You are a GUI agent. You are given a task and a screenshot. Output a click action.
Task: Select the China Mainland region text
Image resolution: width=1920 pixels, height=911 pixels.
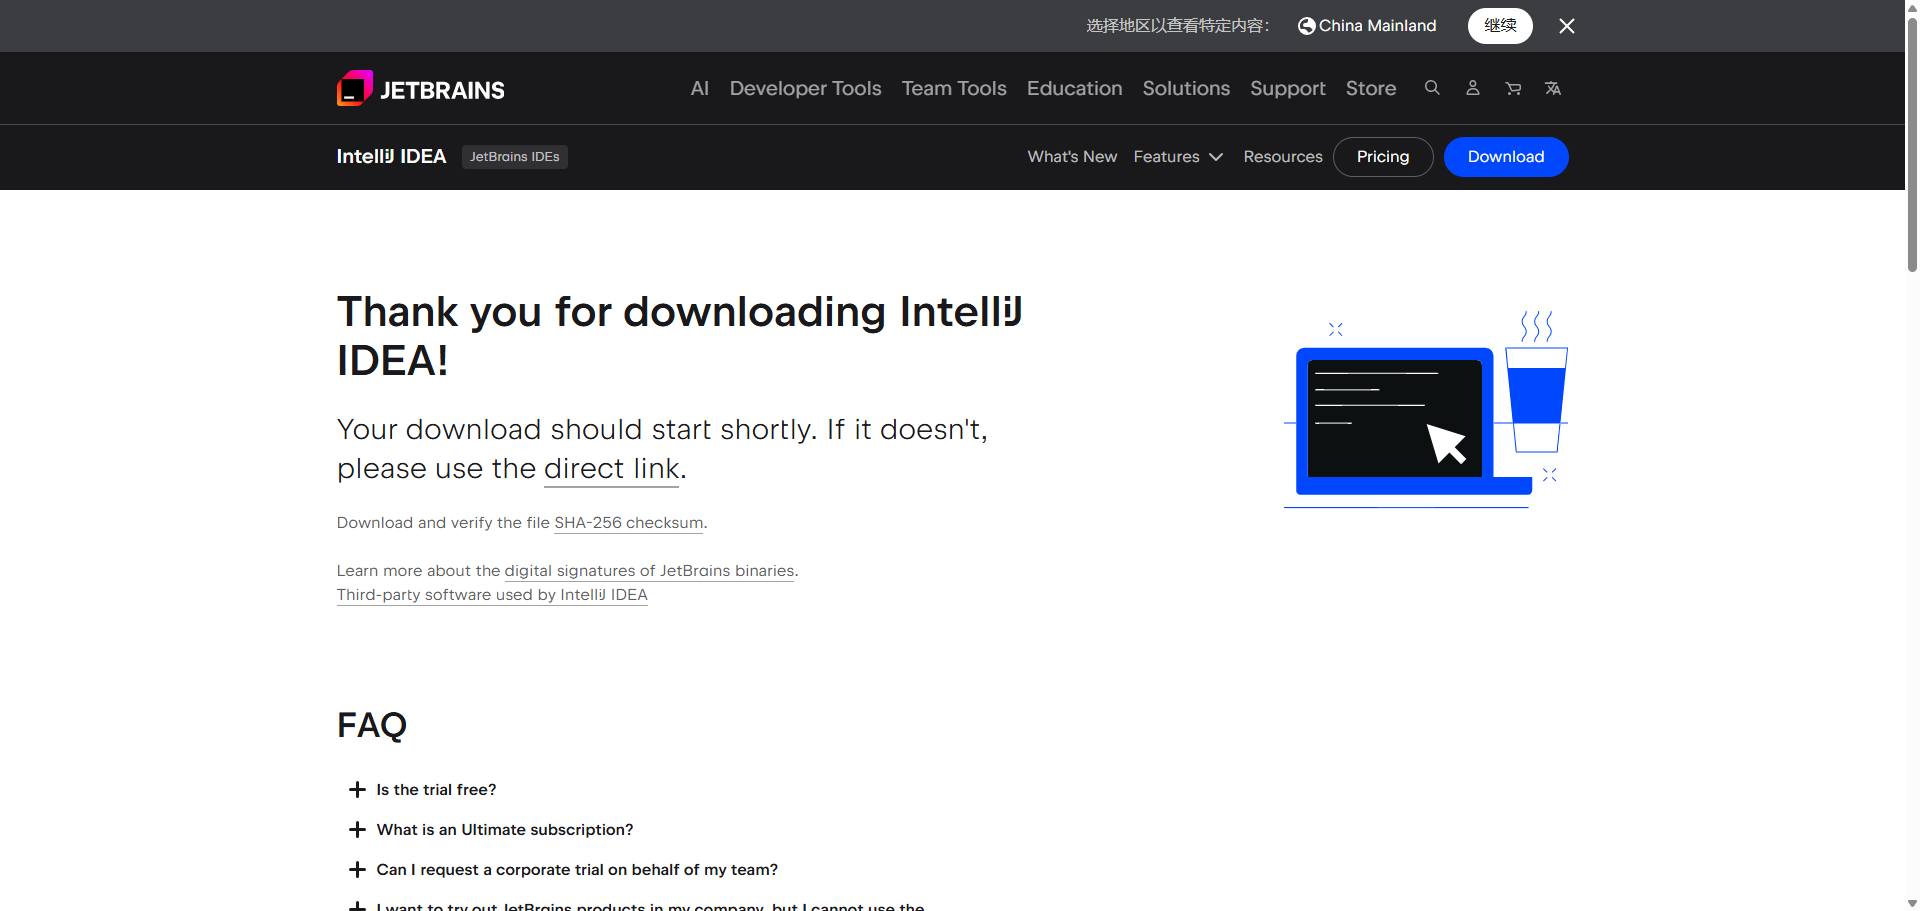(1377, 26)
